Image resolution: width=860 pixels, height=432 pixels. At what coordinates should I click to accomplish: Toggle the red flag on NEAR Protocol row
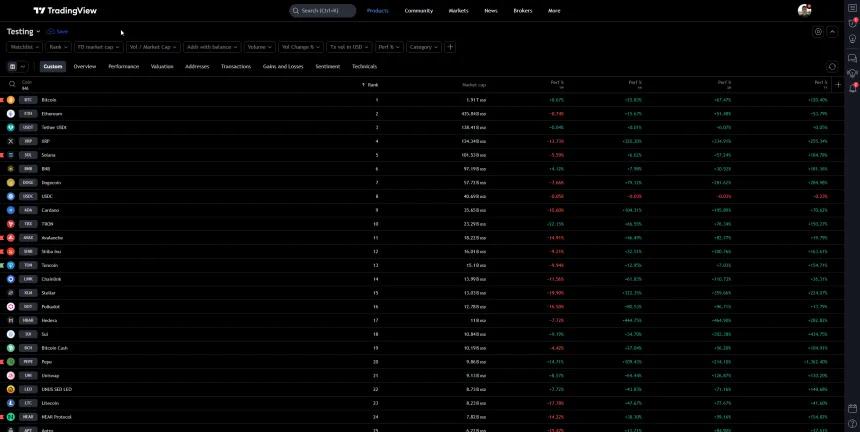2,417
